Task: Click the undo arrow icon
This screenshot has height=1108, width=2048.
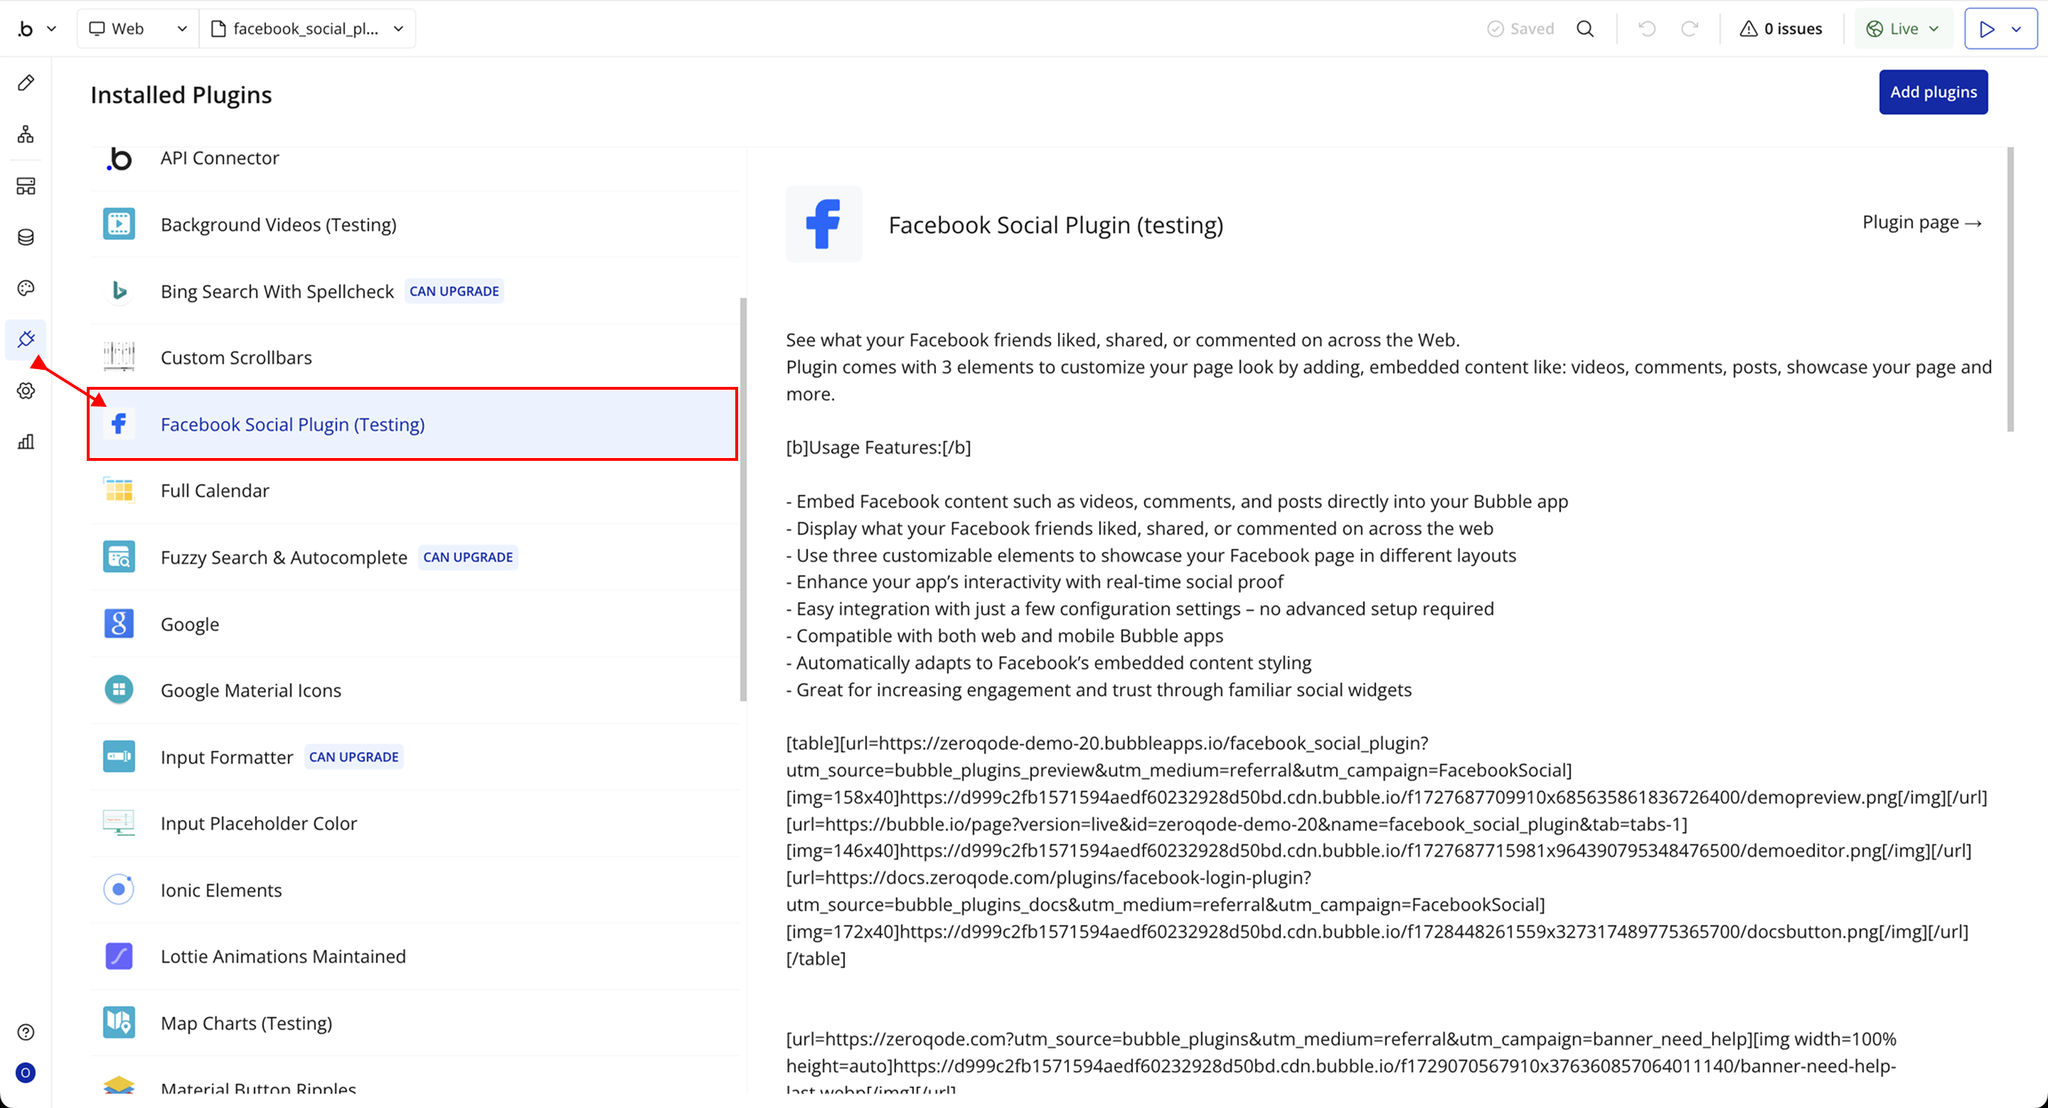Action: pyautogui.click(x=1647, y=29)
